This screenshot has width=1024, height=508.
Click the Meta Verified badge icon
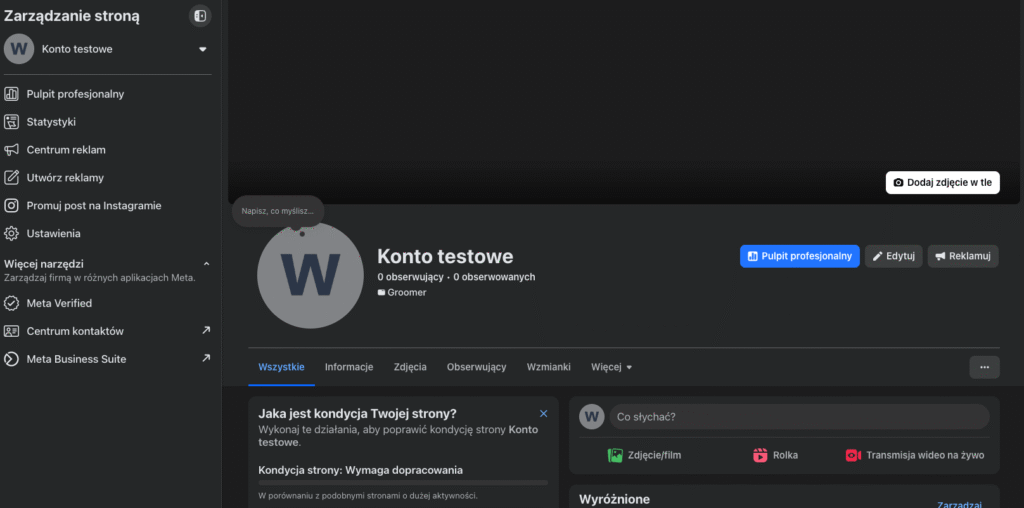11,304
